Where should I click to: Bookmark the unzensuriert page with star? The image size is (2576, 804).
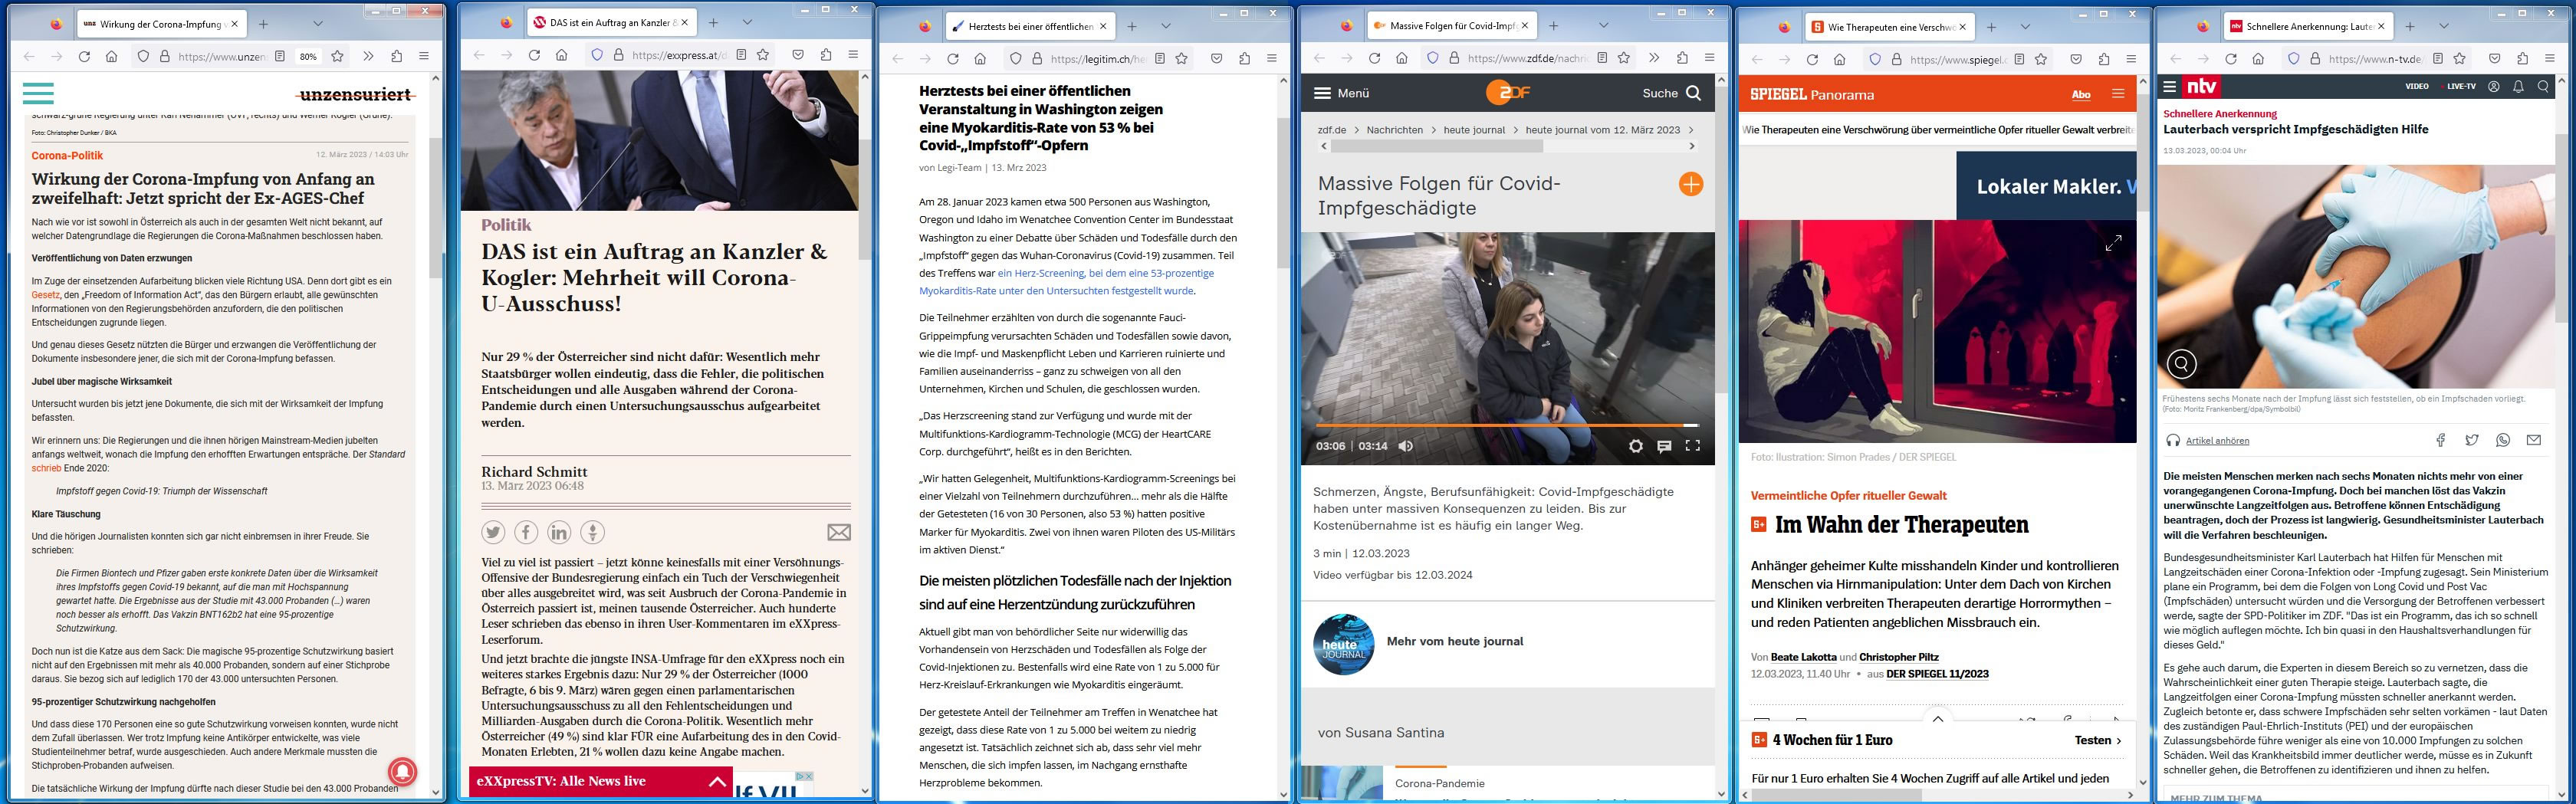338,57
